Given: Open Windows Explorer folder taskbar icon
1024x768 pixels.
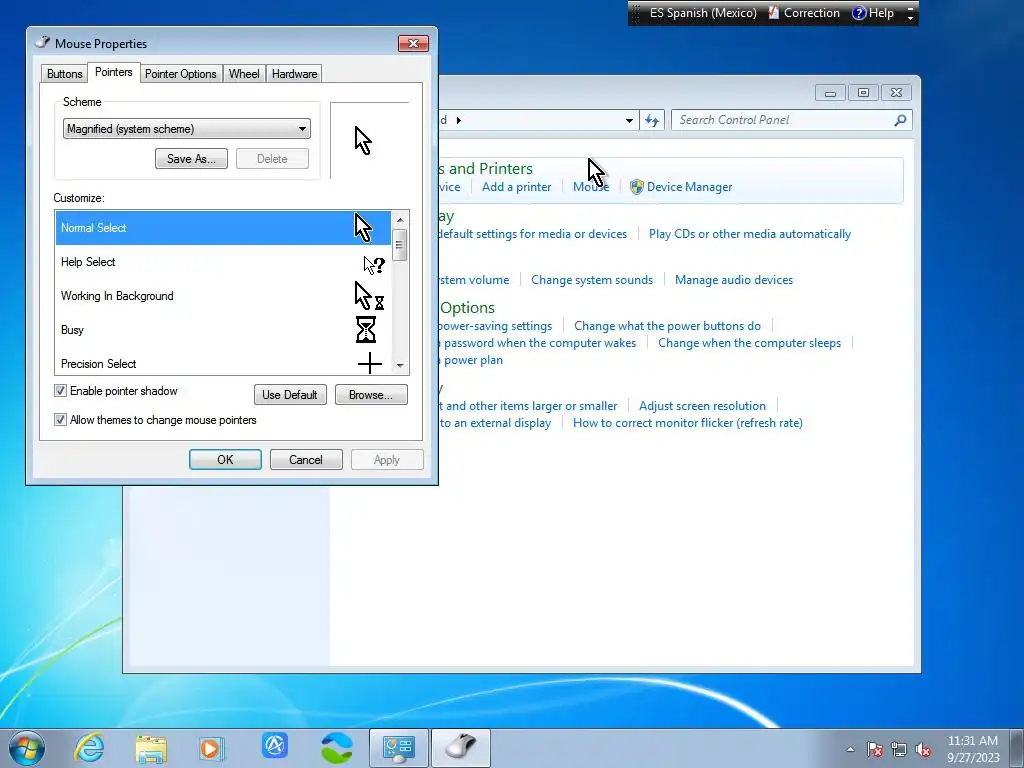Looking at the screenshot, I should click(x=151, y=748).
